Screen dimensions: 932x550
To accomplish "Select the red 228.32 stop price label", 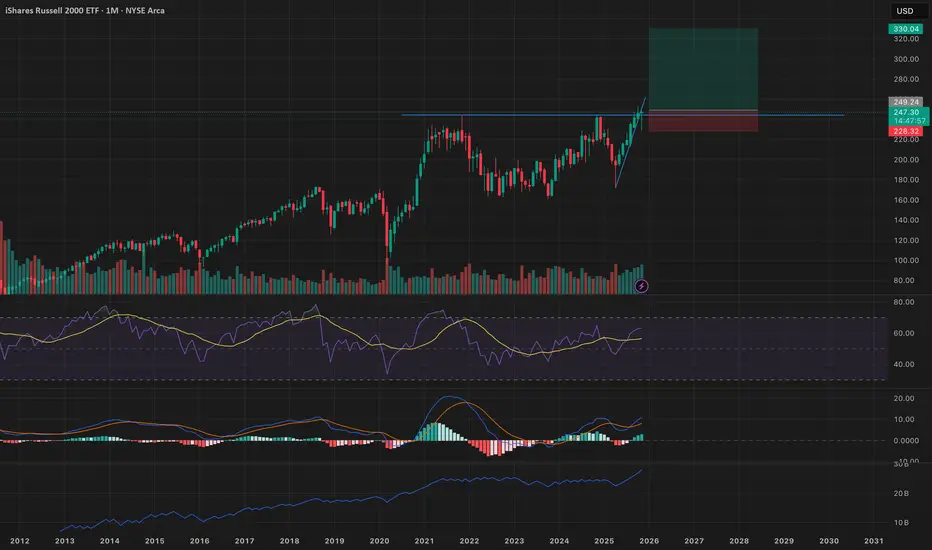I will pos(905,131).
